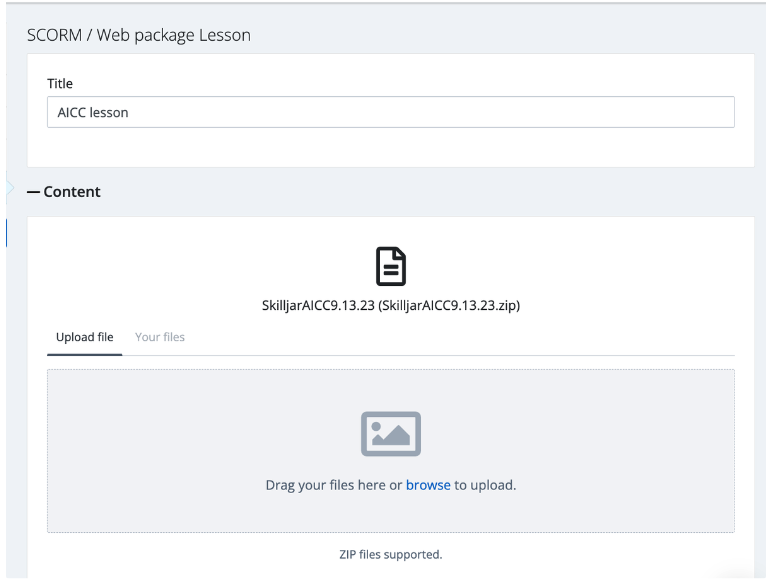Click the "ZIP files supported." note

390,554
